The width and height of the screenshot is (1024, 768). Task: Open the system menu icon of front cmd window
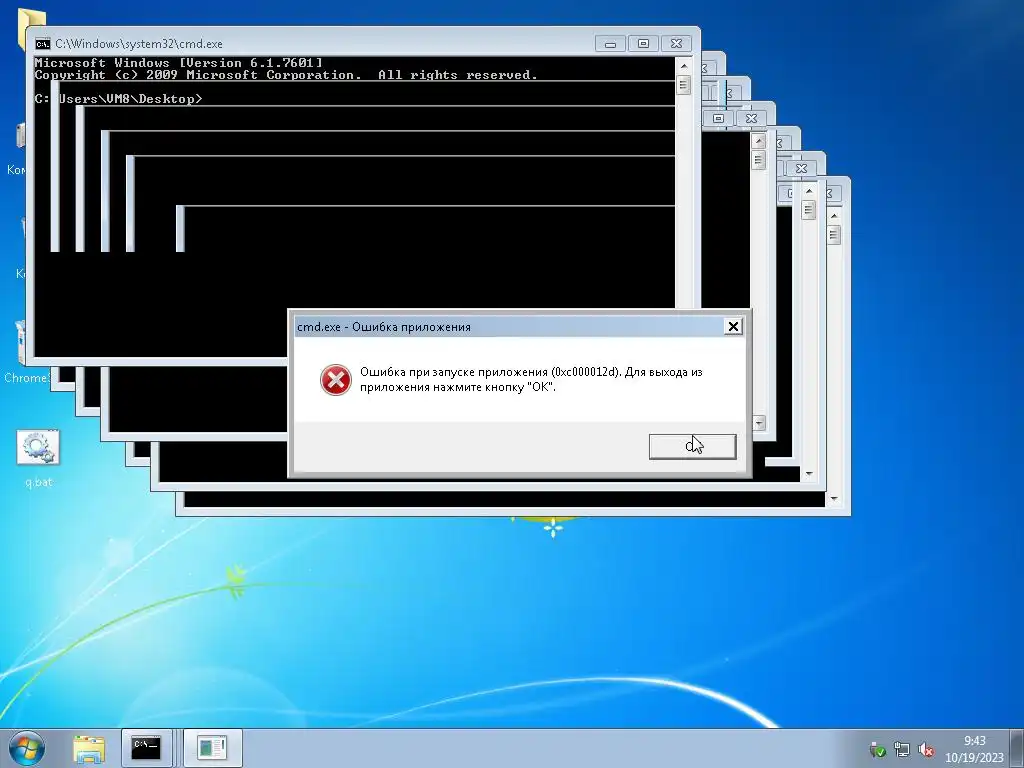click(42, 44)
